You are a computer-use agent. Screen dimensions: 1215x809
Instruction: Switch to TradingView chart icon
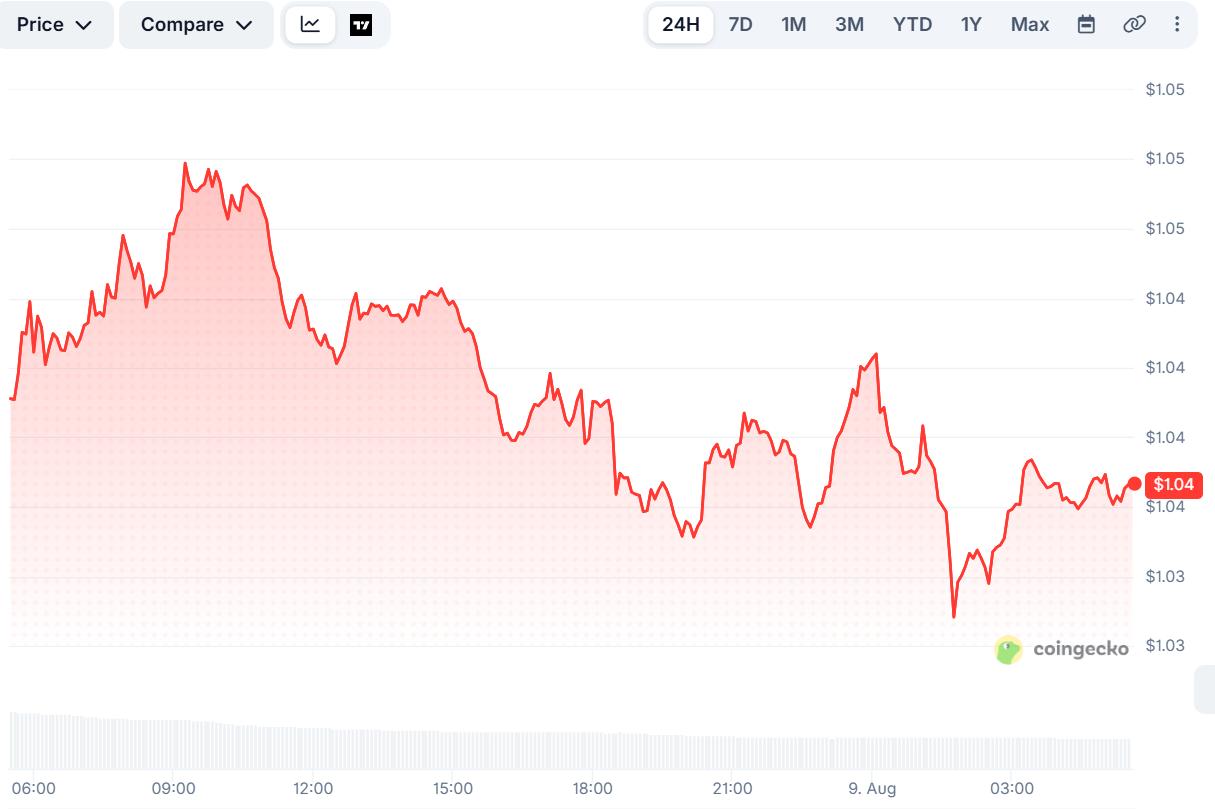pyautogui.click(x=361, y=25)
